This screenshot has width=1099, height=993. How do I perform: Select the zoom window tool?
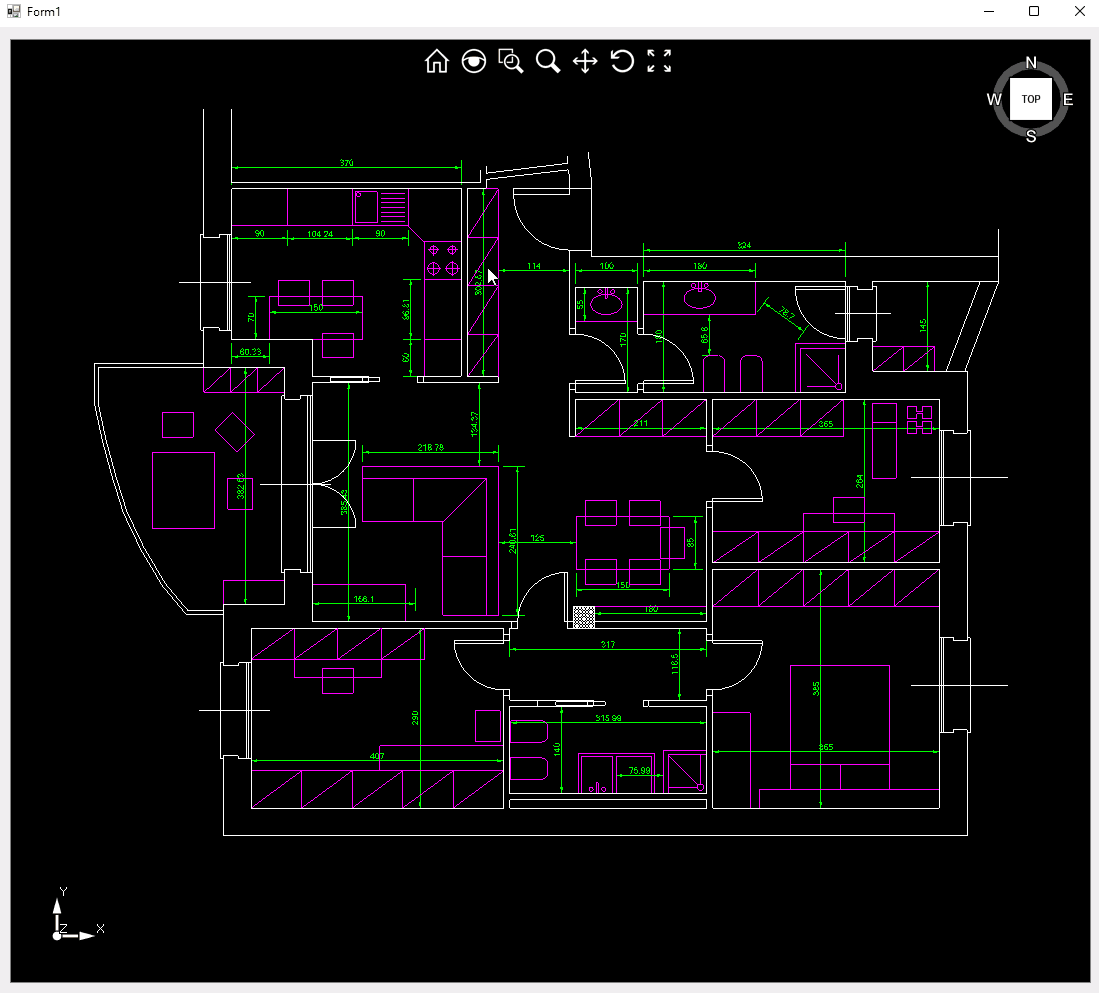[511, 62]
